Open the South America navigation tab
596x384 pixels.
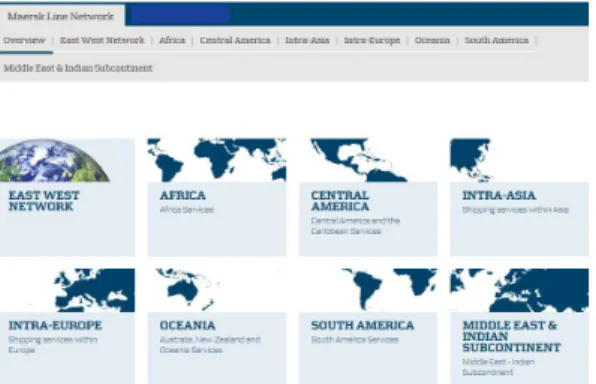click(x=496, y=40)
